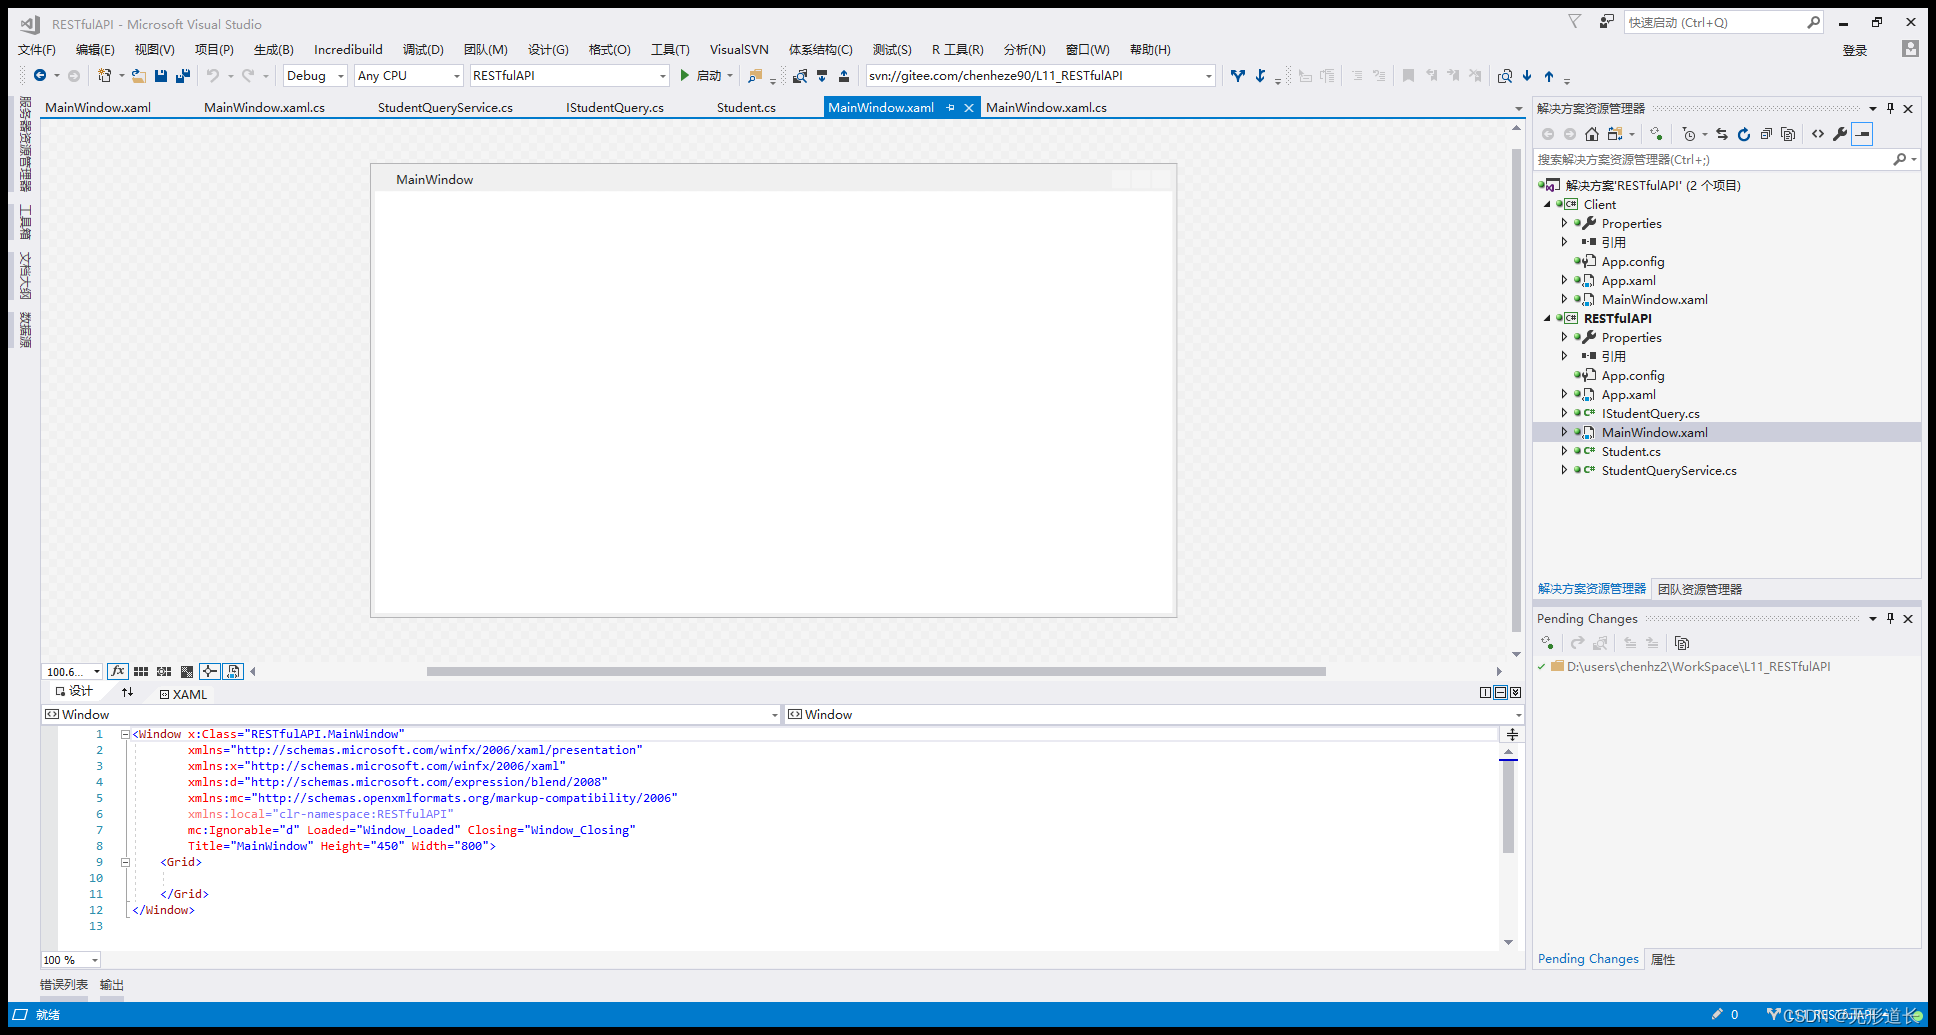Image resolution: width=1936 pixels, height=1035 pixels.
Task: Click the Find in Files icon
Action: coord(755,75)
